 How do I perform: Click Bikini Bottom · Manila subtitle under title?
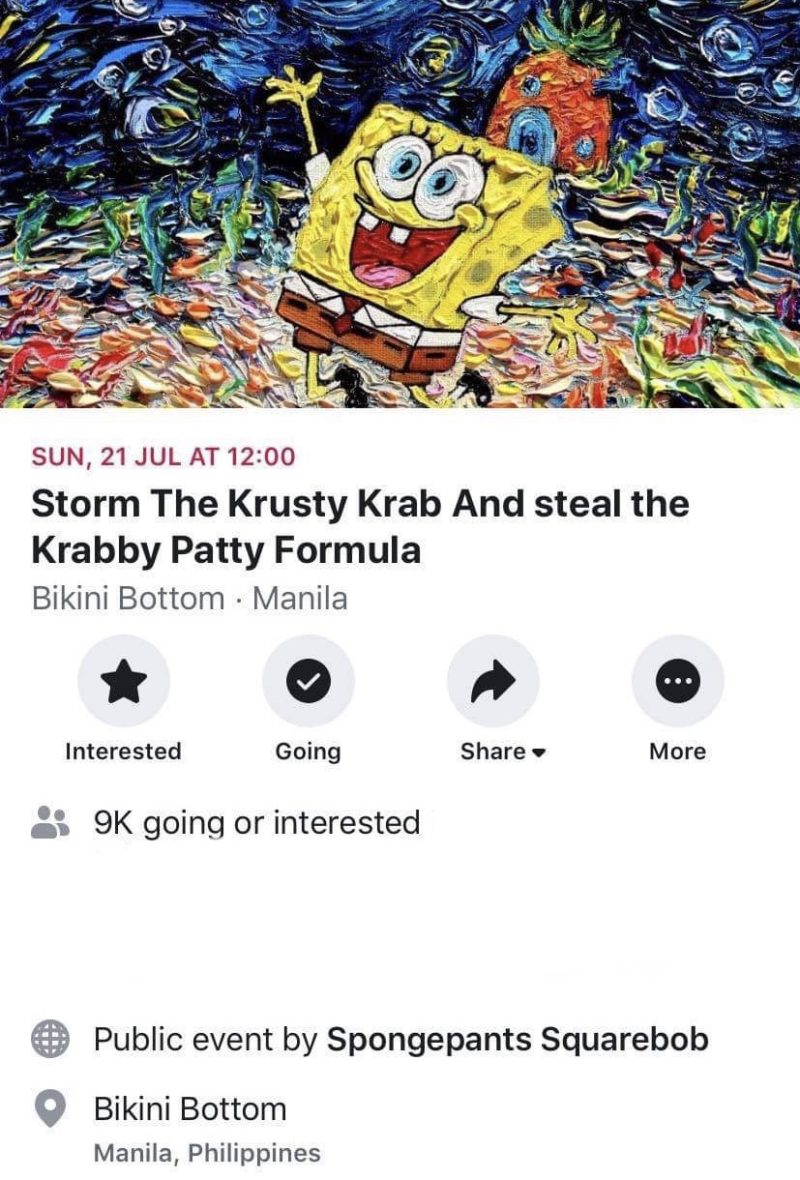(190, 599)
